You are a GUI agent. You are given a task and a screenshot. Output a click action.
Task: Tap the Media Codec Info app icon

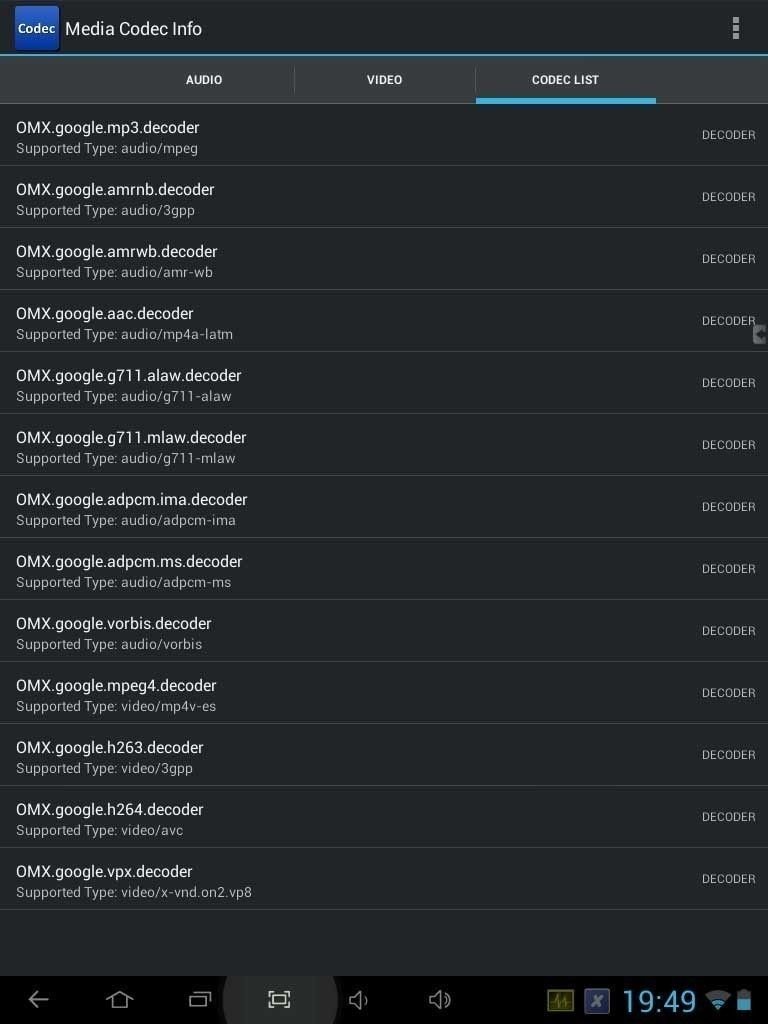point(37,29)
